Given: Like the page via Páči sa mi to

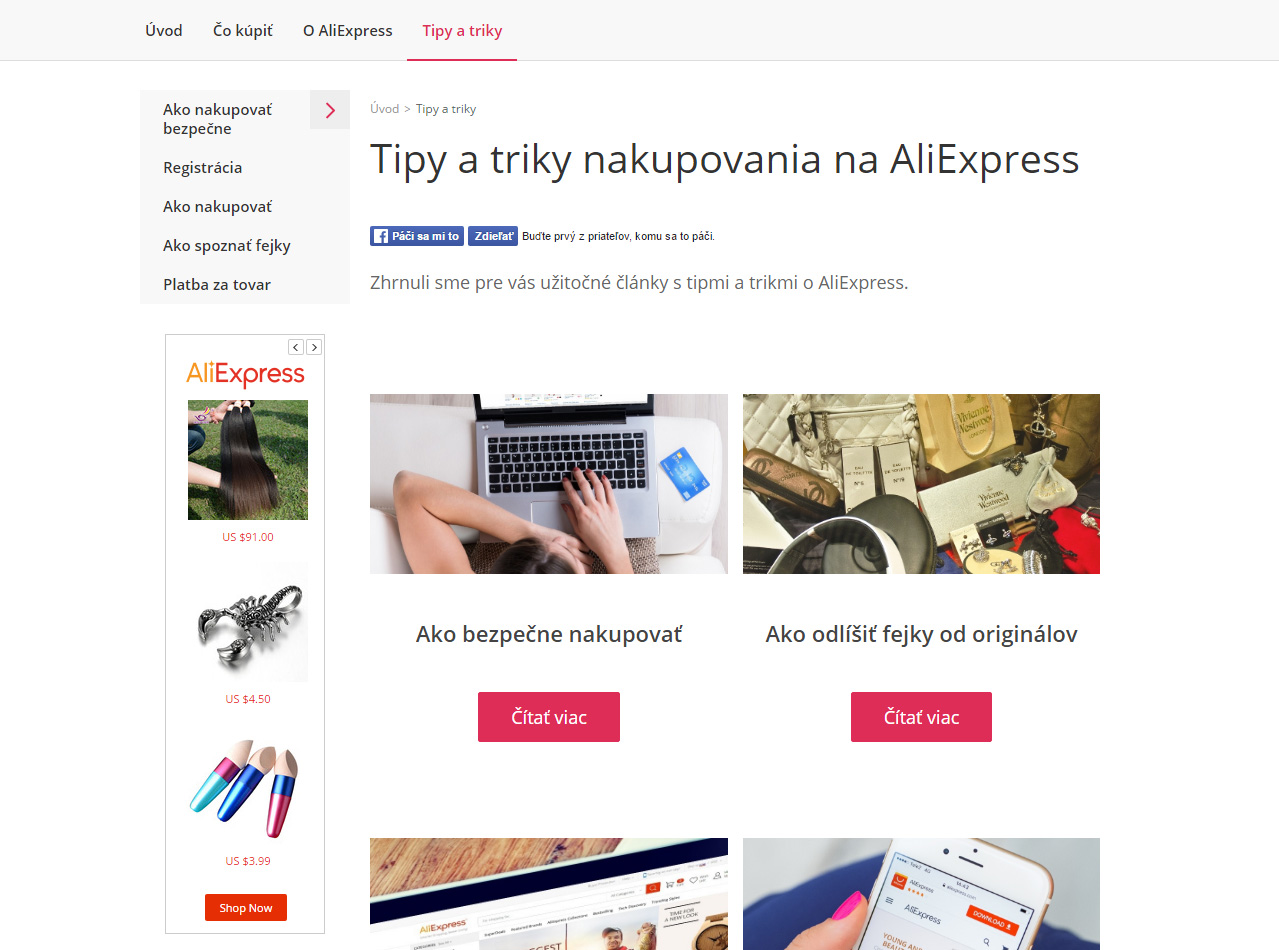Looking at the screenshot, I should click(x=417, y=236).
